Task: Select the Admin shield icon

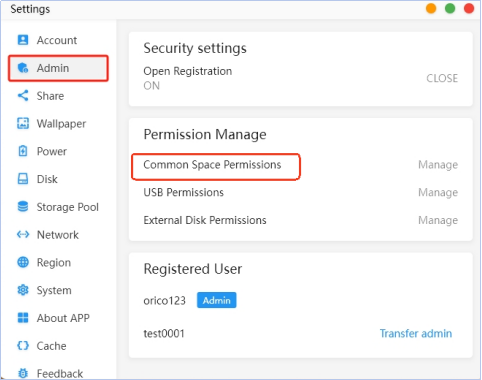Action: [23, 68]
